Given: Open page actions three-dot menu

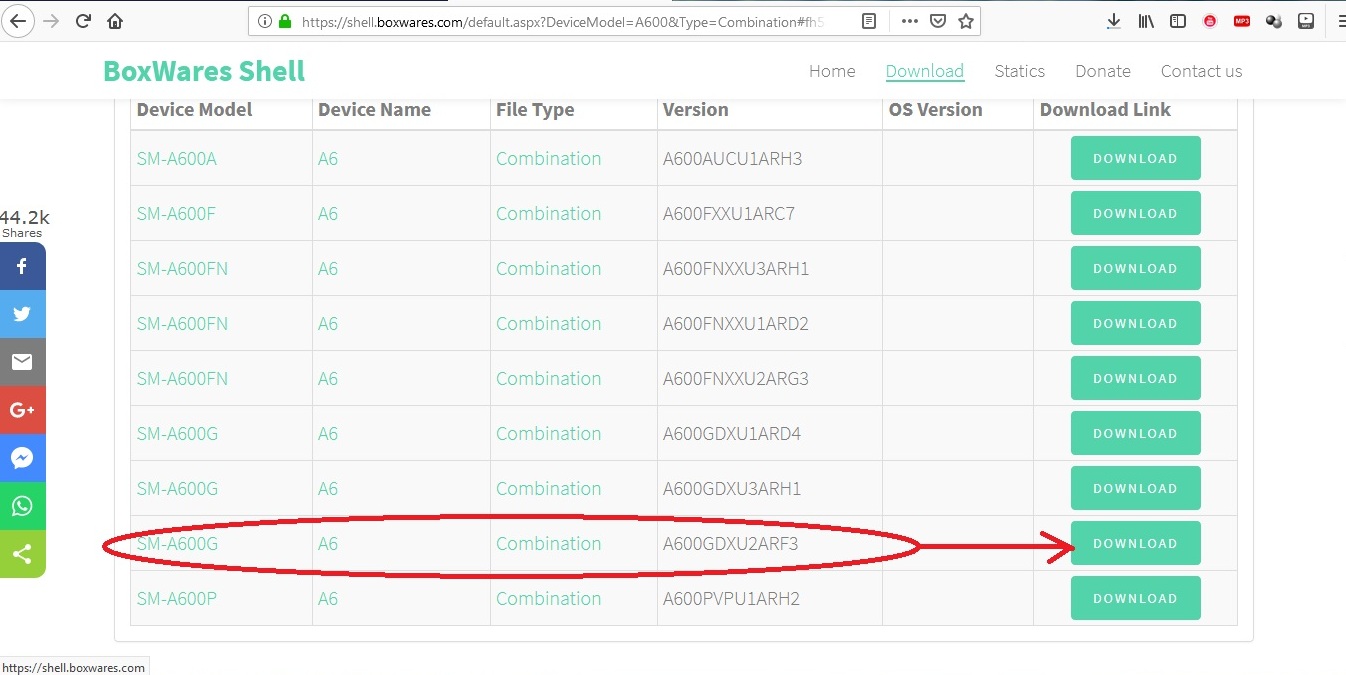Looking at the screenshot, I should [x=910, y=21].
